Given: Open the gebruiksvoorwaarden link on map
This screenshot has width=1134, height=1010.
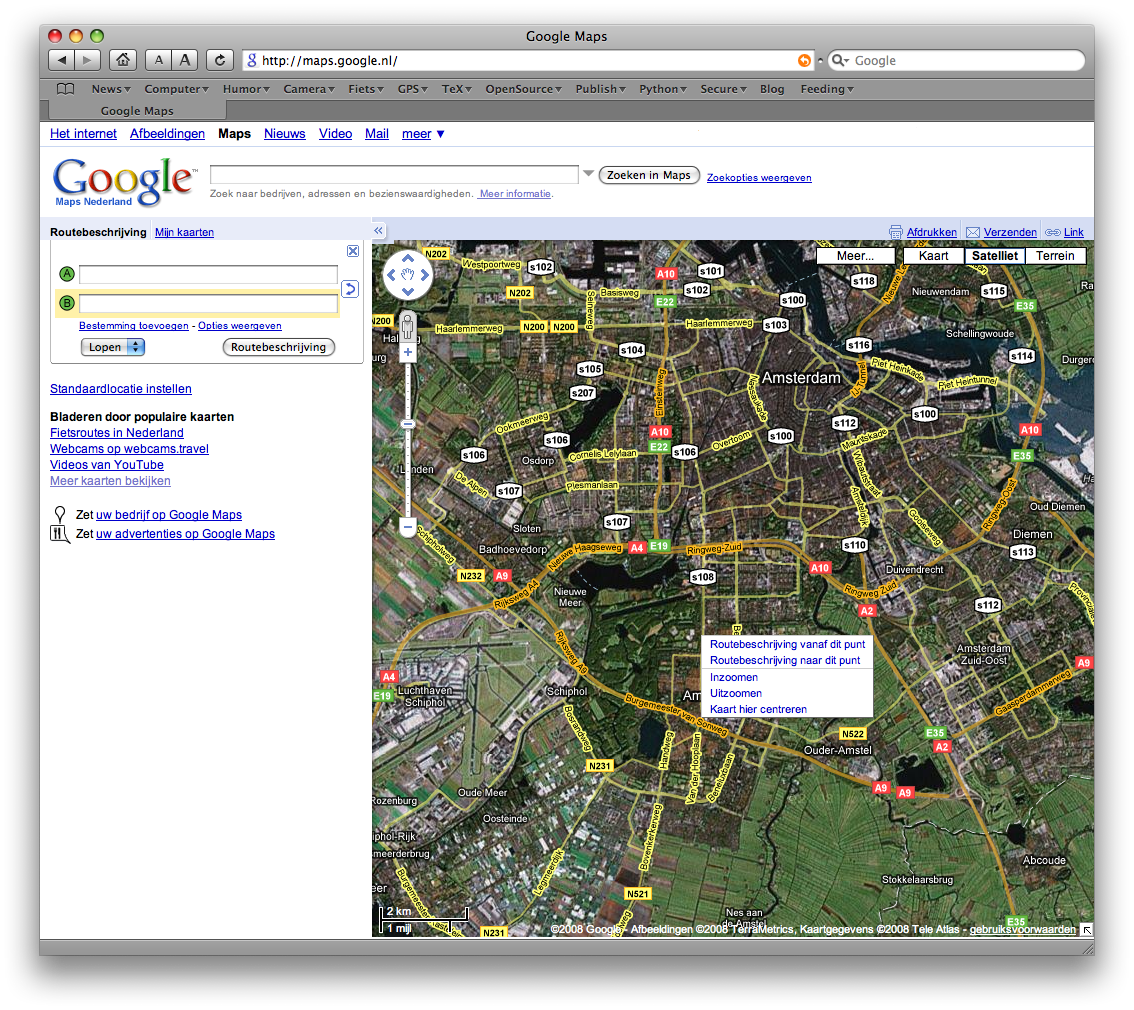Looking at the screenshot, I should (x=1022, y=930).
